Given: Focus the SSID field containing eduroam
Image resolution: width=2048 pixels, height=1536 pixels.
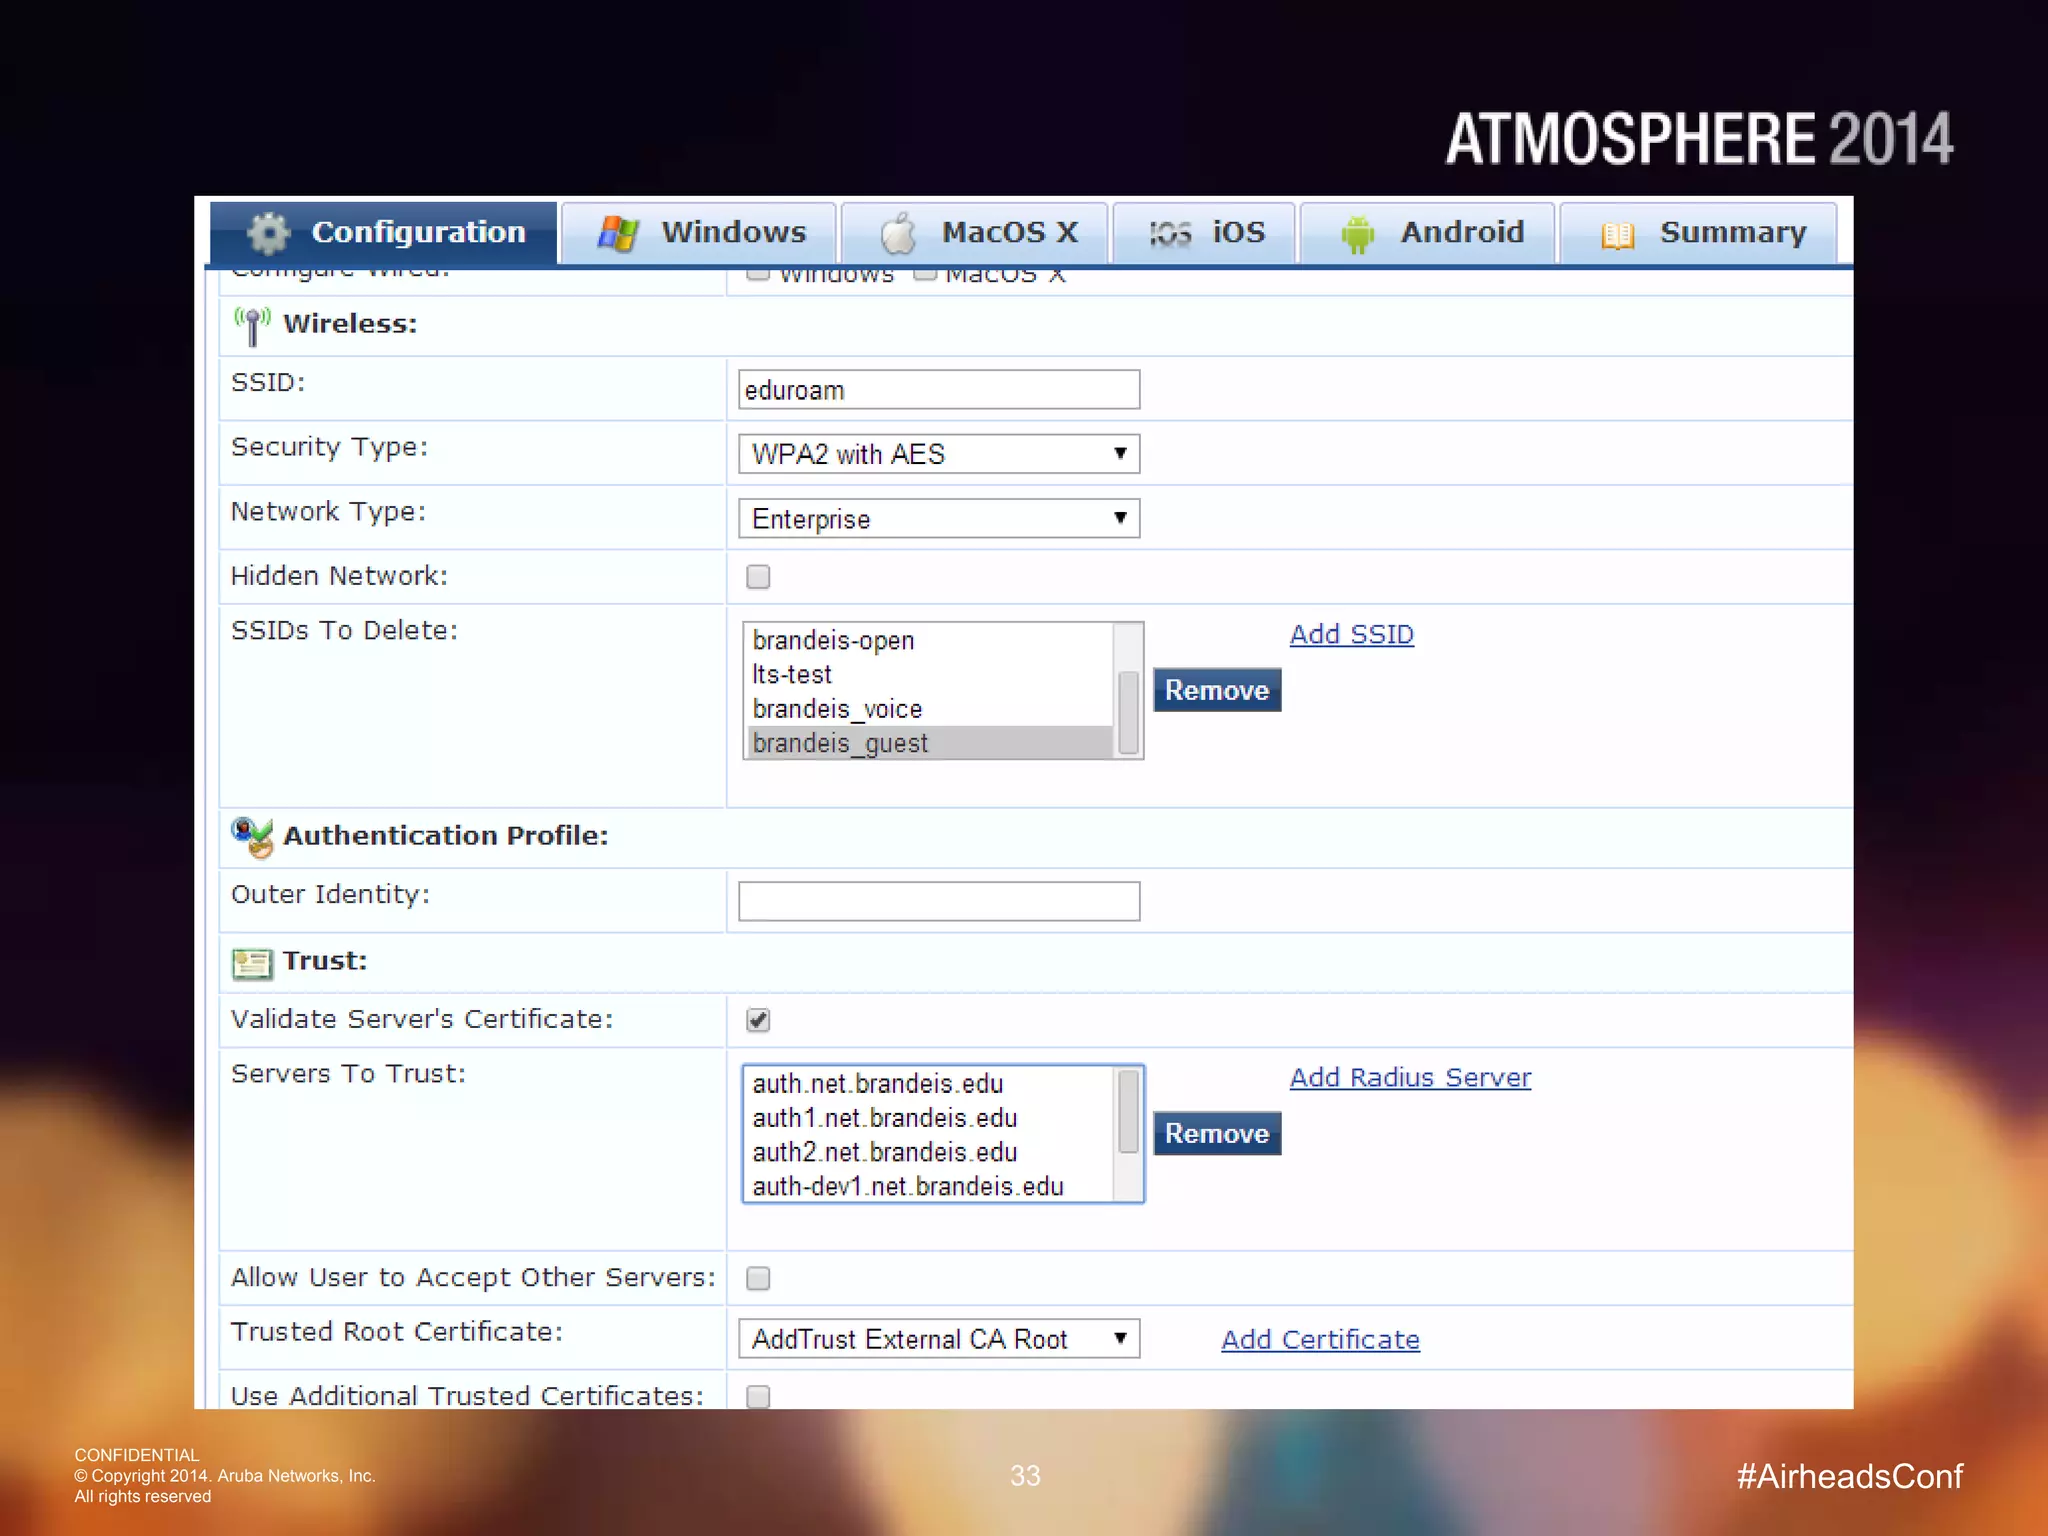Looking at the screenshot, I should (x=939, y=390).
